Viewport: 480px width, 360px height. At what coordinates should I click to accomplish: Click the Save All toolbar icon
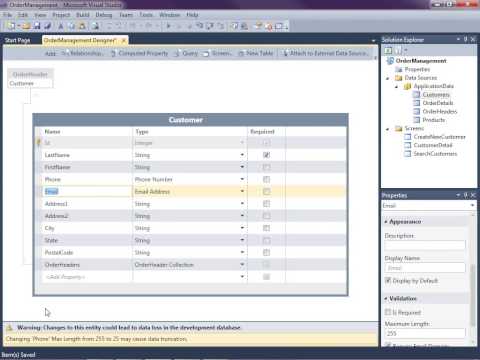(47, 26)
